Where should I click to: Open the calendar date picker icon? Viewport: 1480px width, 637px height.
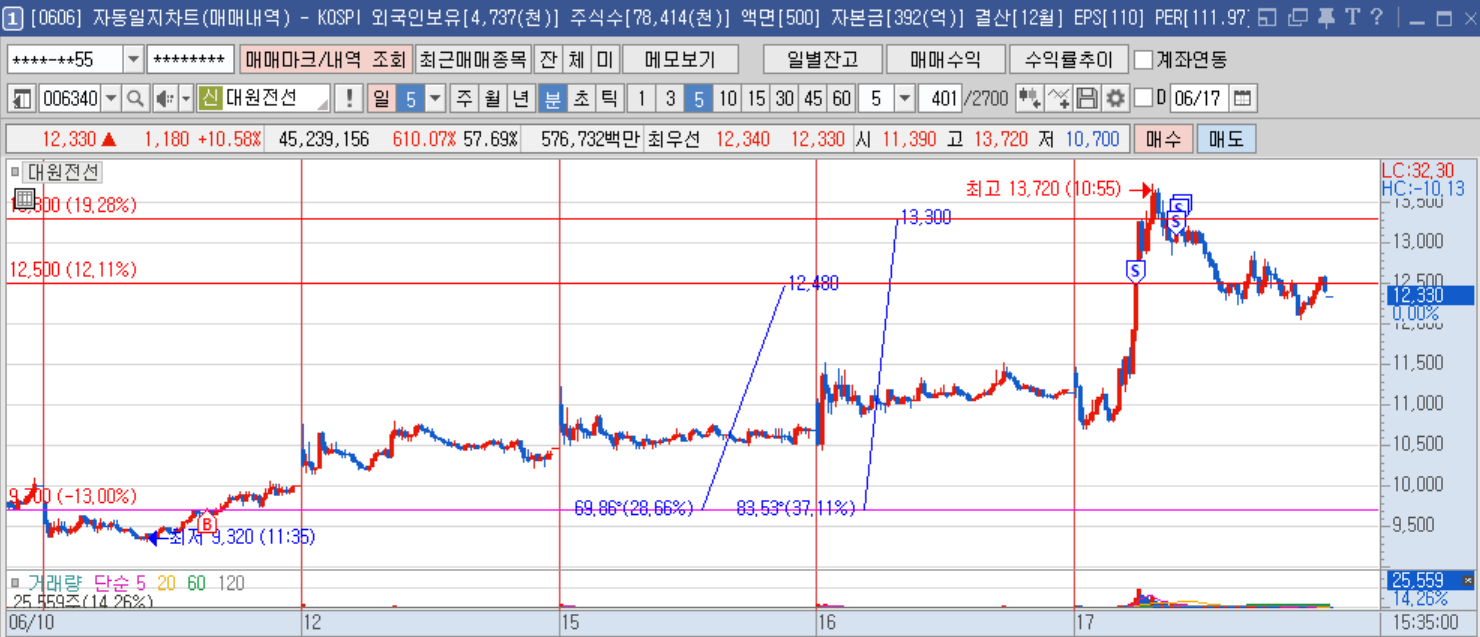(1242, 98)
